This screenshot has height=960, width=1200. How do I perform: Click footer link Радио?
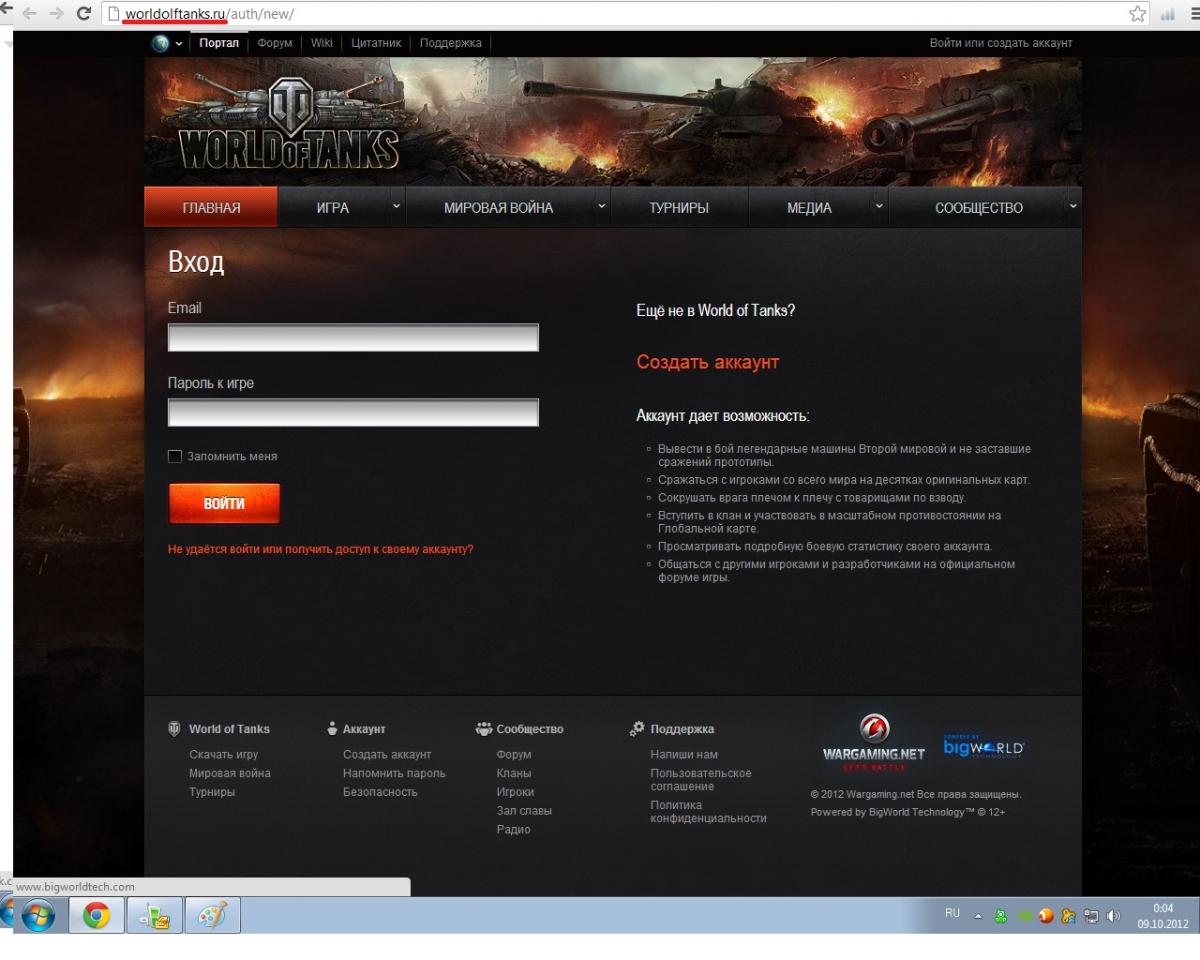pos(513,830)
